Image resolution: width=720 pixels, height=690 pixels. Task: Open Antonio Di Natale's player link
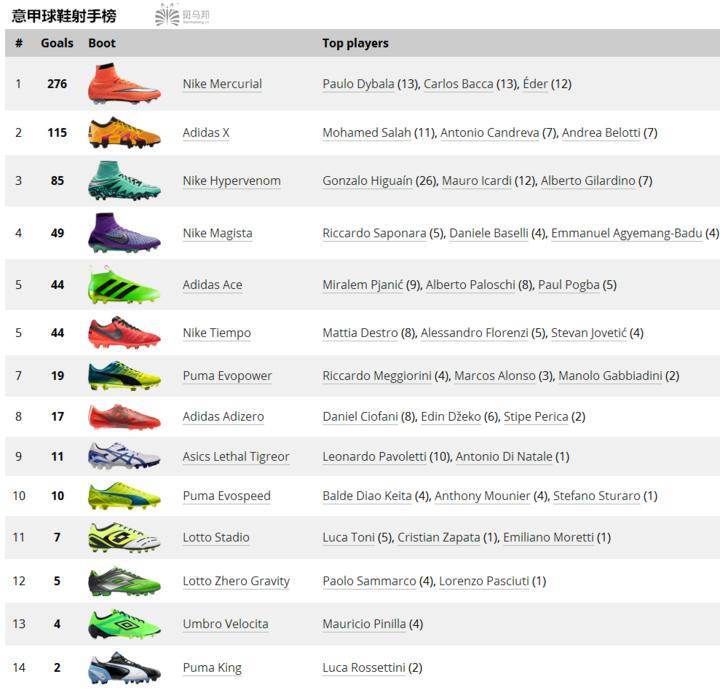504,456
